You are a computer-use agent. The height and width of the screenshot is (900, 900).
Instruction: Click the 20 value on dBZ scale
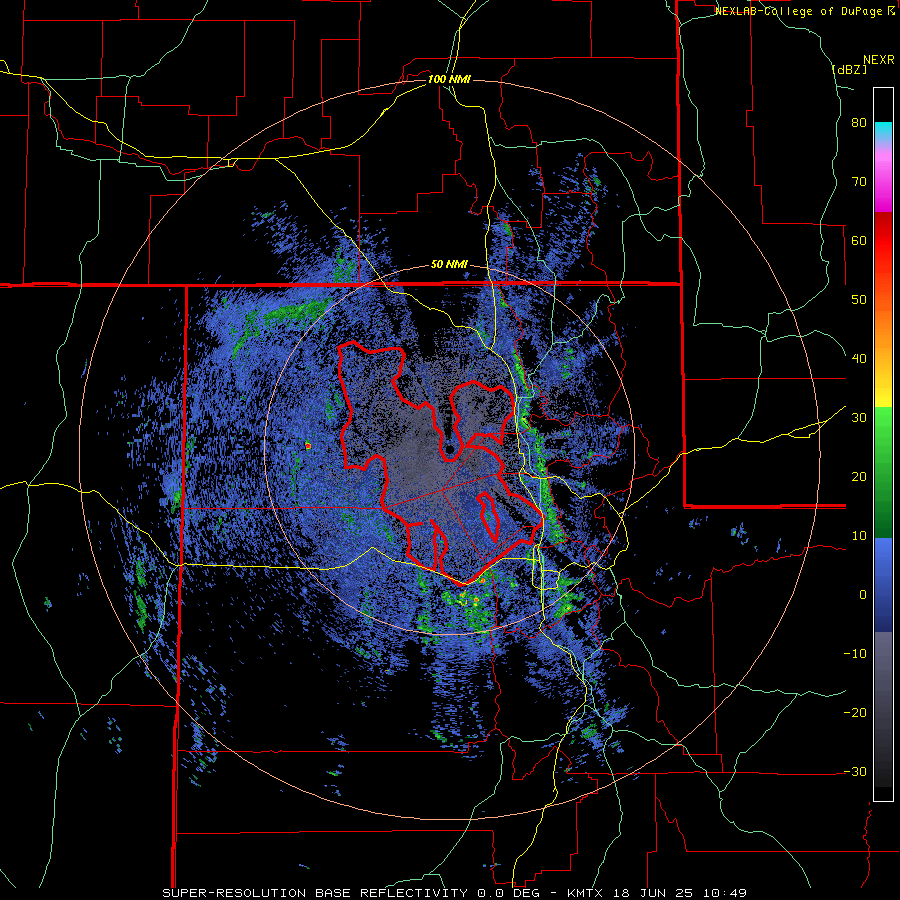(x=859, y=477)
